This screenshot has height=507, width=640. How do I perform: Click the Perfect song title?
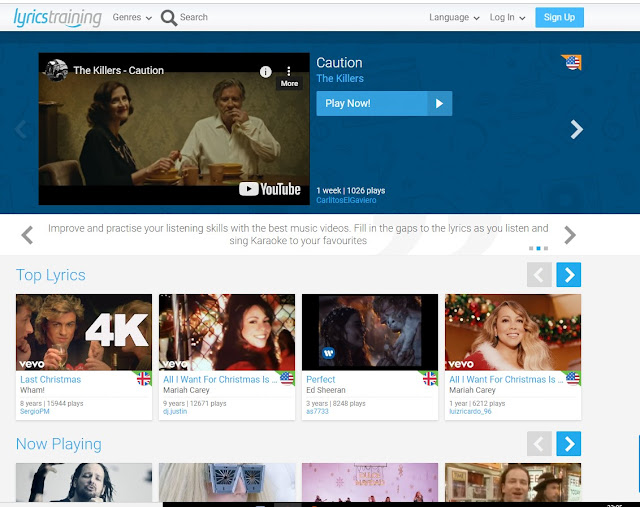click(321, 380)
